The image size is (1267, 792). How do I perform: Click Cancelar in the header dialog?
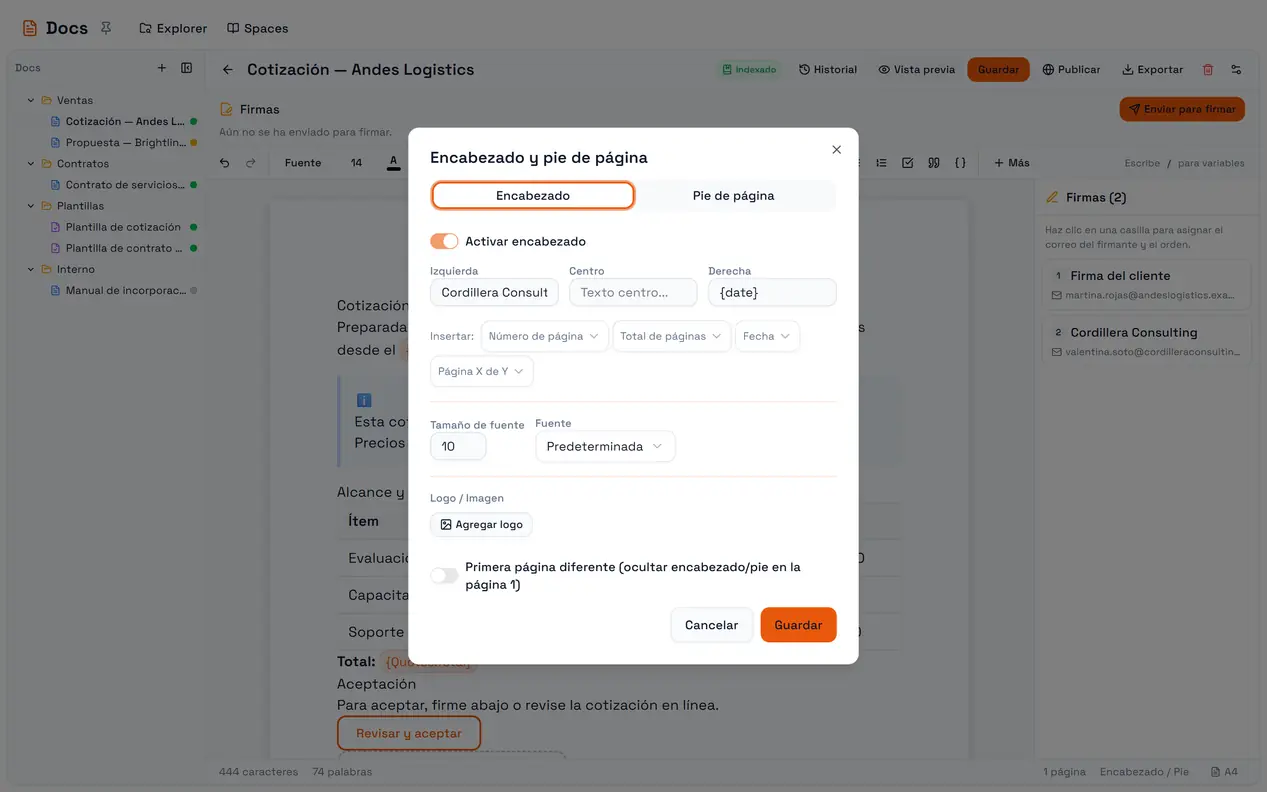(x=711, y=625)
